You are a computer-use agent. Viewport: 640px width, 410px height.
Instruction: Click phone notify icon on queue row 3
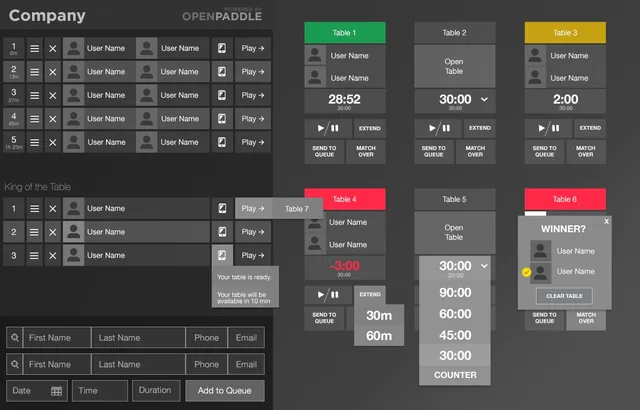click(x=222, y=95)
